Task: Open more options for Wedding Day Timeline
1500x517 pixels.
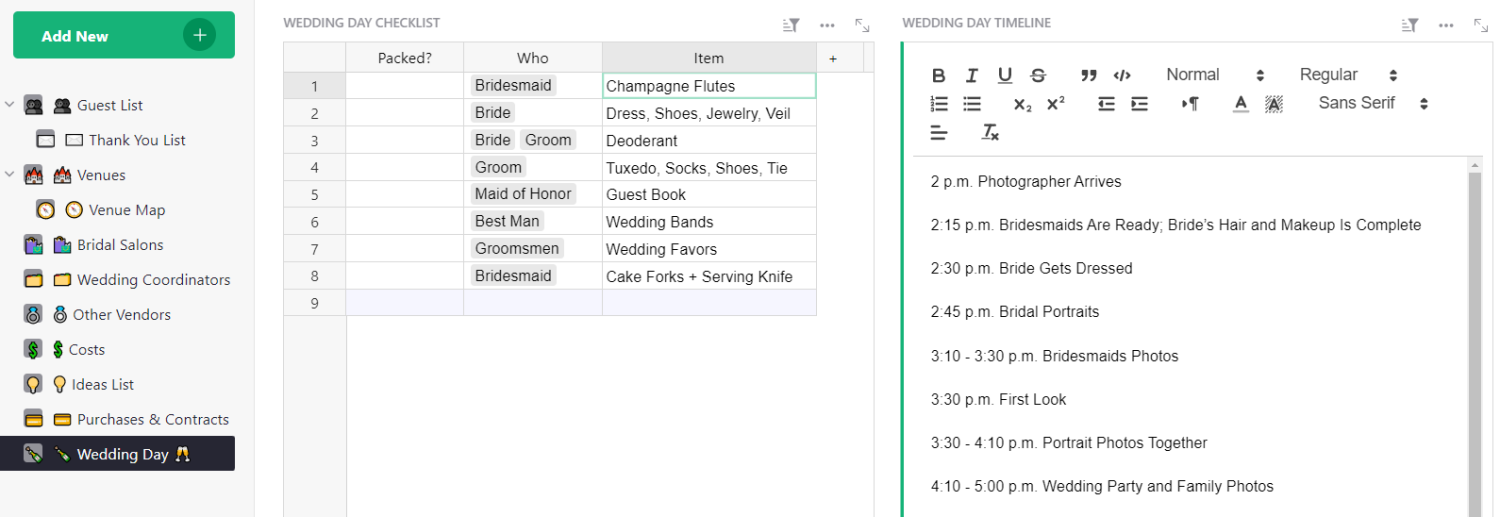Action: coord(1446,25)
